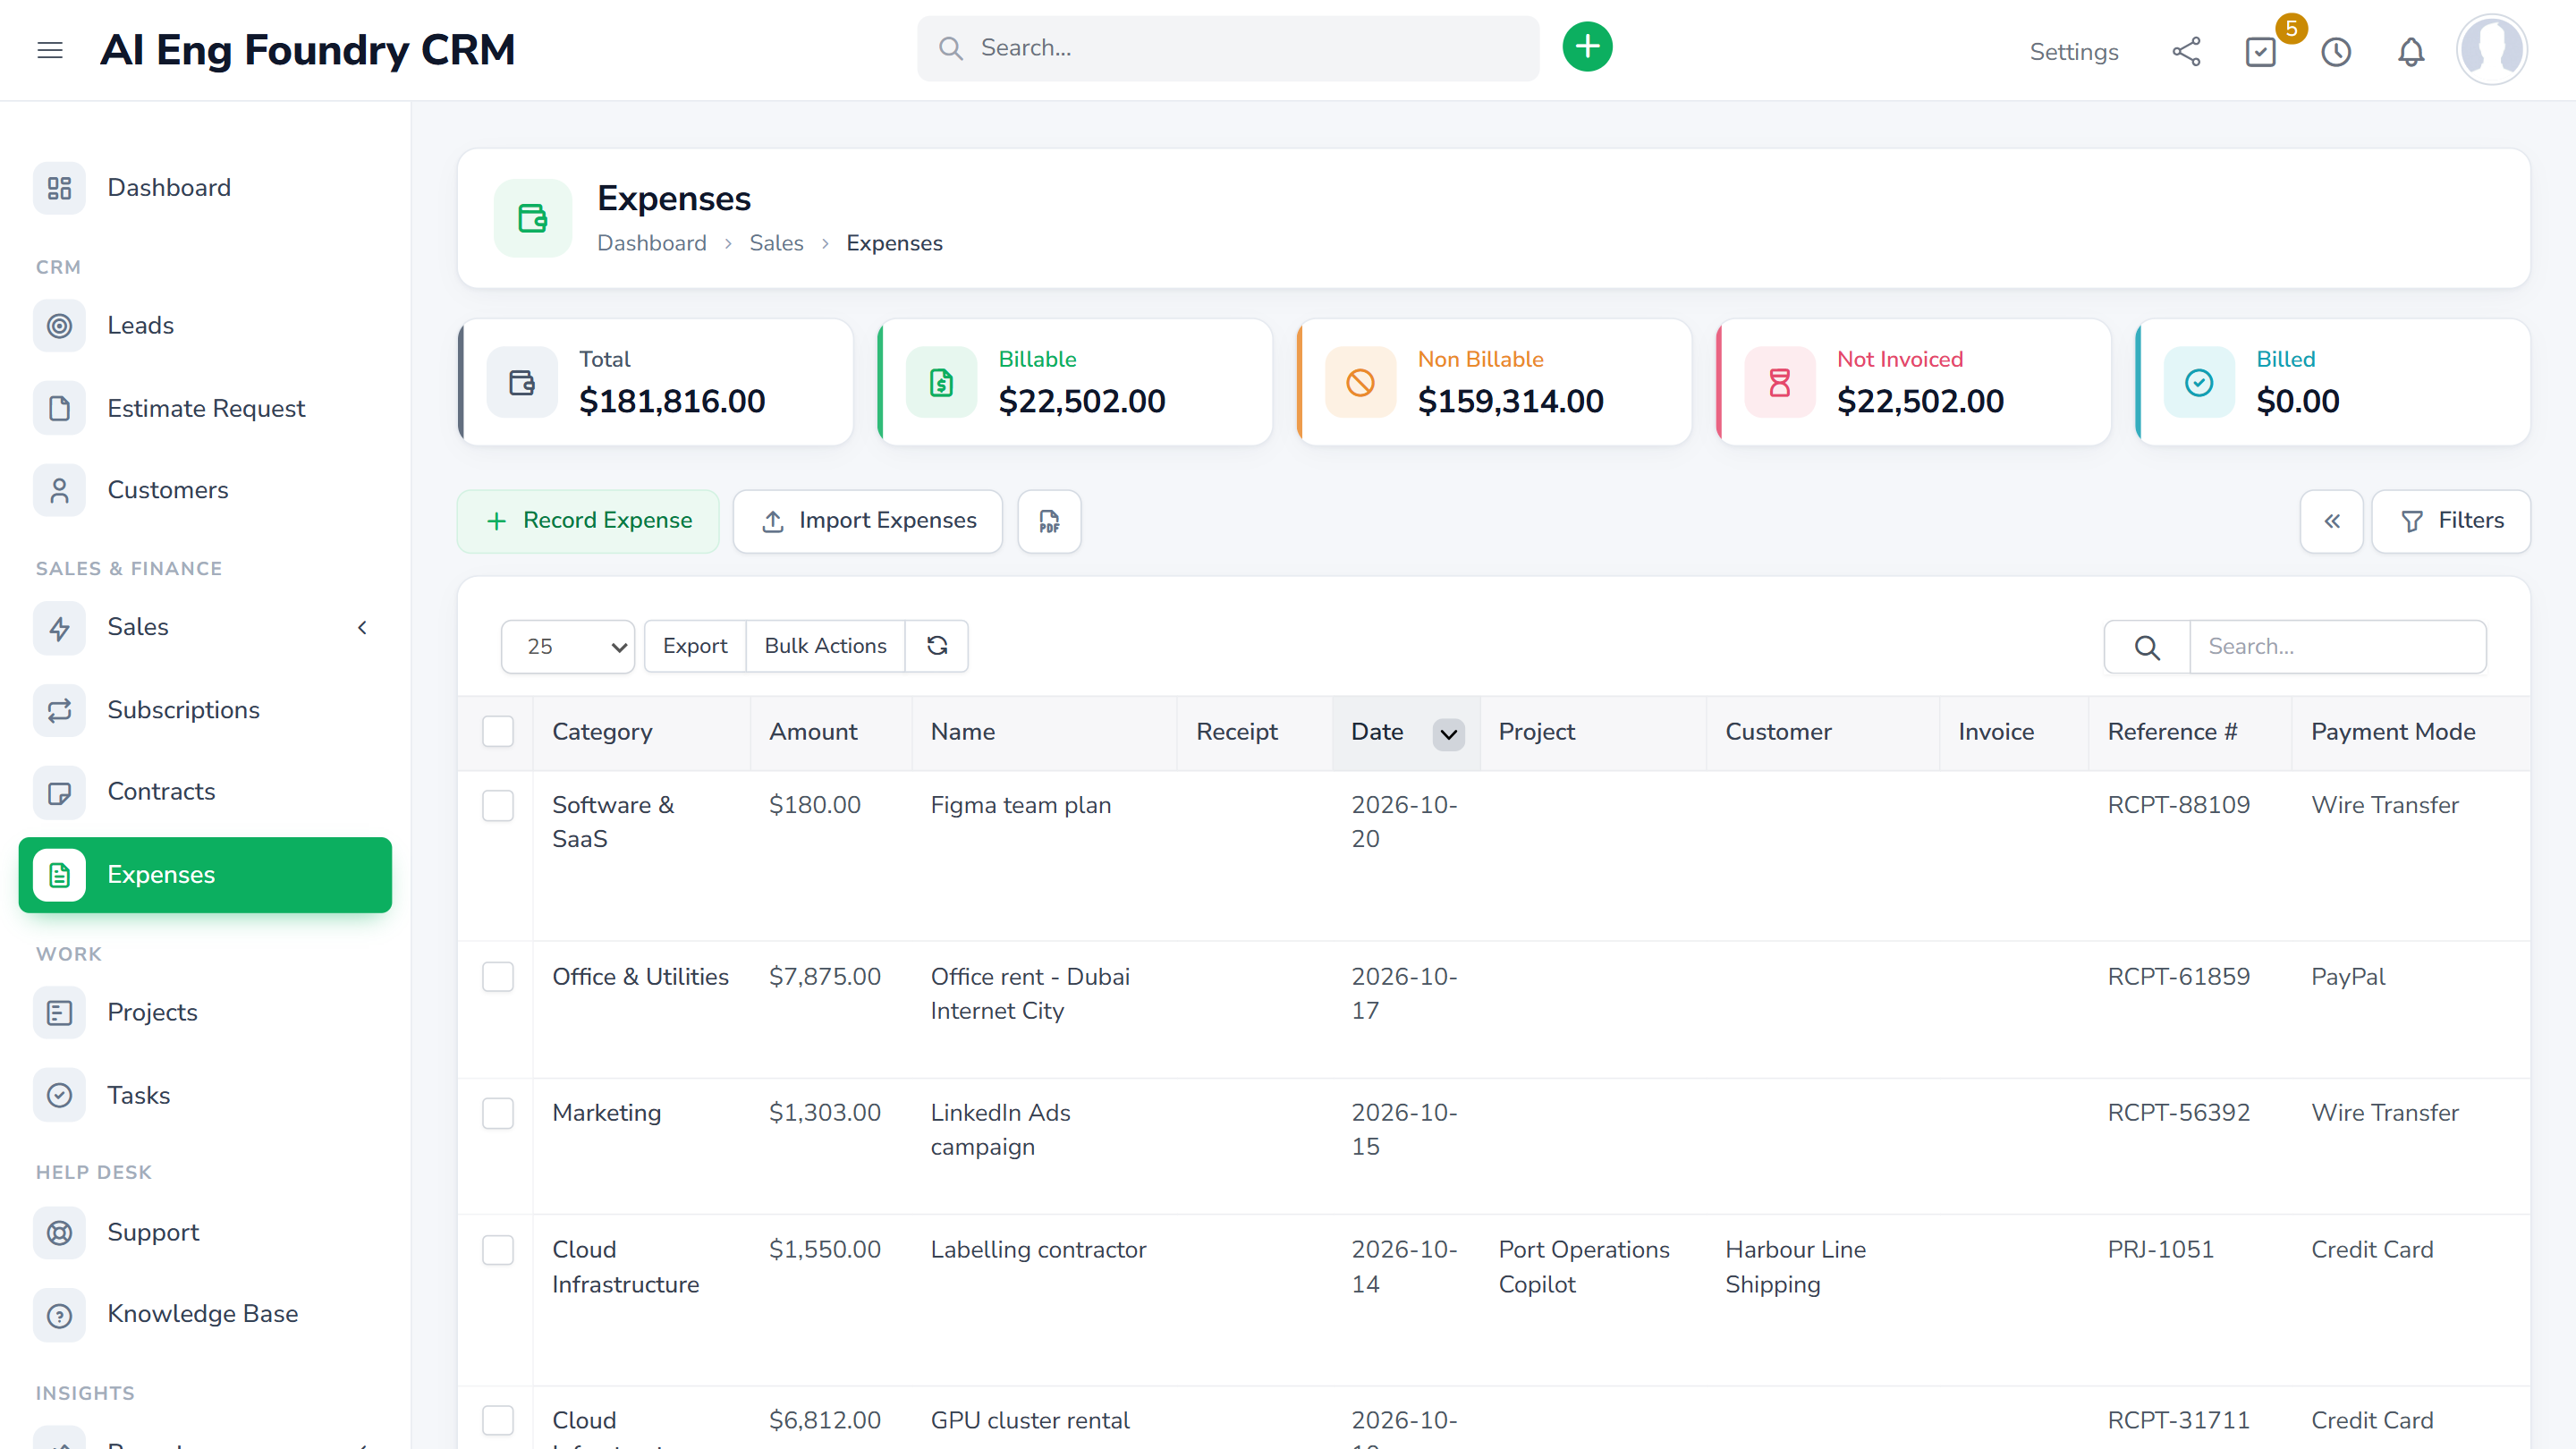This screenshot has height=1449, width=2576.
Task: Open the Bulk Actions menu
Action: (825, 646)
